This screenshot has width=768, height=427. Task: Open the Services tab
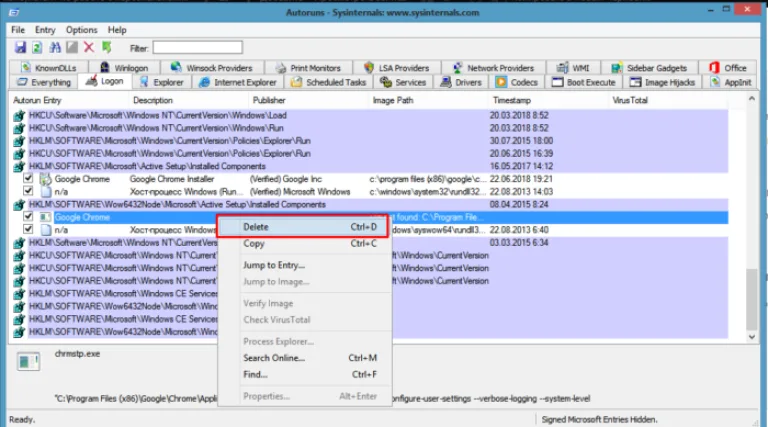(403, 82)
